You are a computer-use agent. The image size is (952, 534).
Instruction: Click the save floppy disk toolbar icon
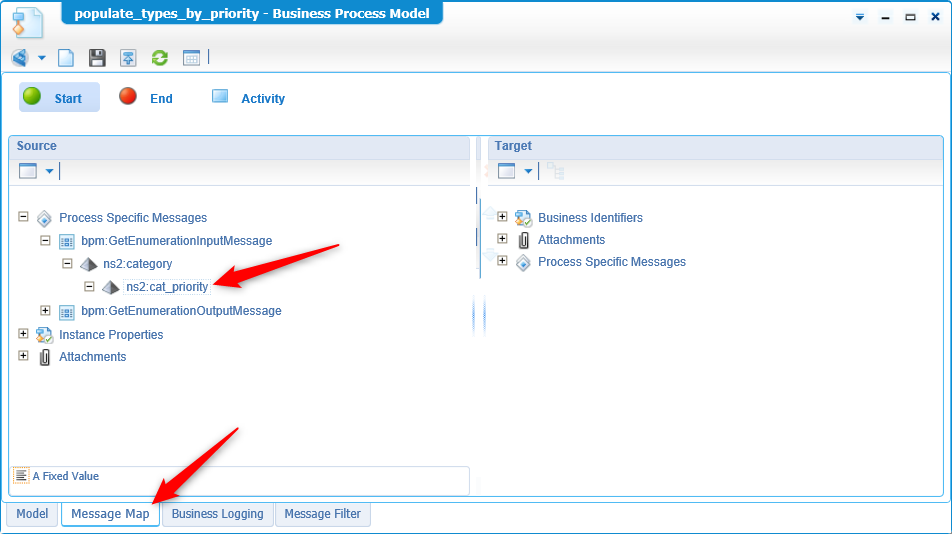click(x=97, y=58)
